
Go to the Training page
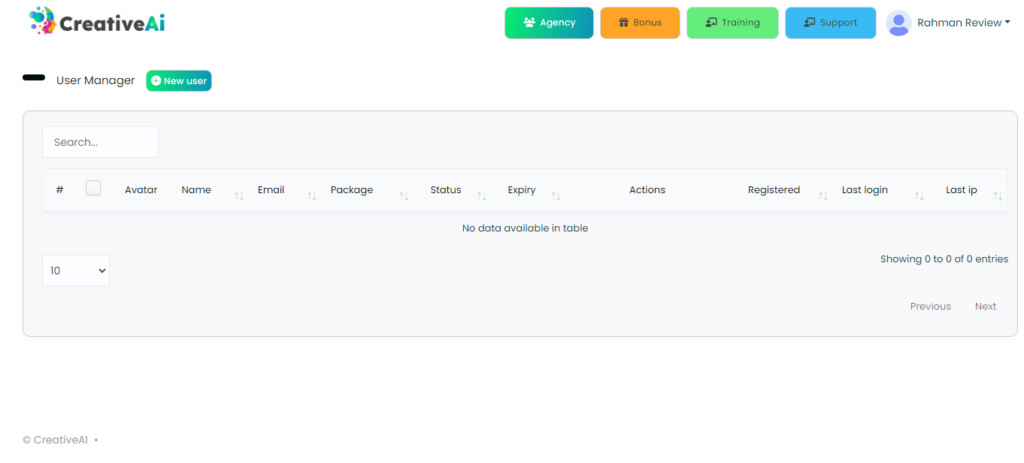coord(732,23)
